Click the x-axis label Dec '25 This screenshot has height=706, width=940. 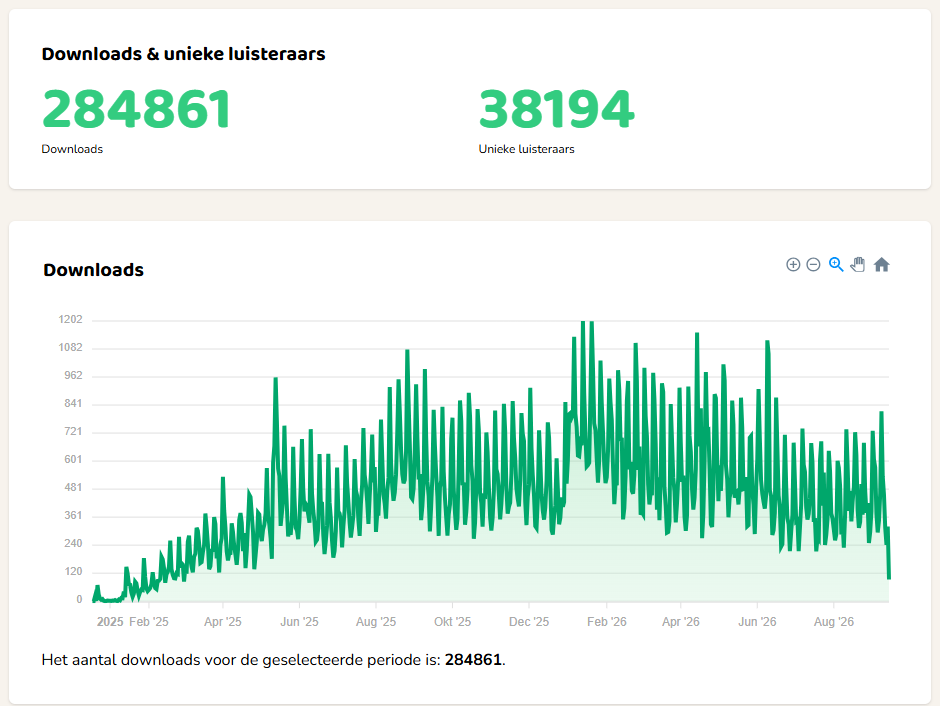pos(529,622)
